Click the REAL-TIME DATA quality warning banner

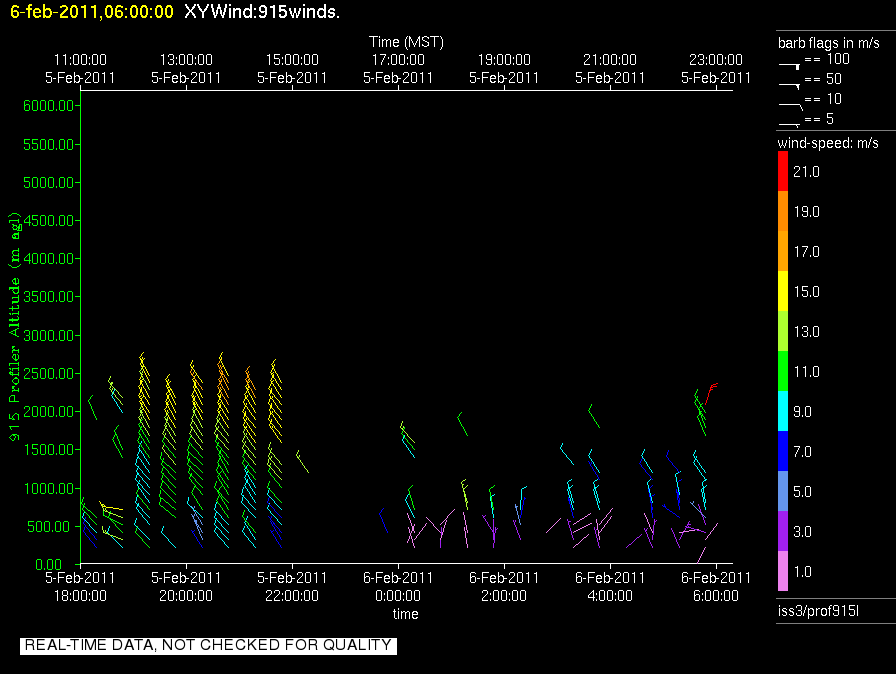[x=208, y=645]
